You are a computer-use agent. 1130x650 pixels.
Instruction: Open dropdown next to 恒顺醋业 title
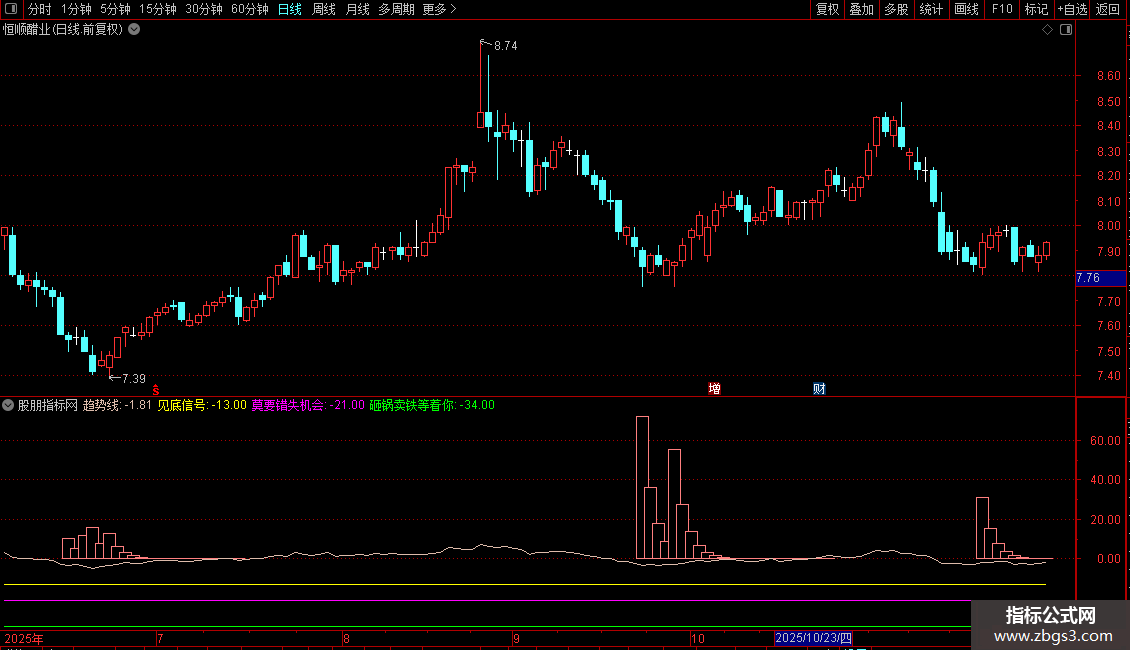(134, 30)
